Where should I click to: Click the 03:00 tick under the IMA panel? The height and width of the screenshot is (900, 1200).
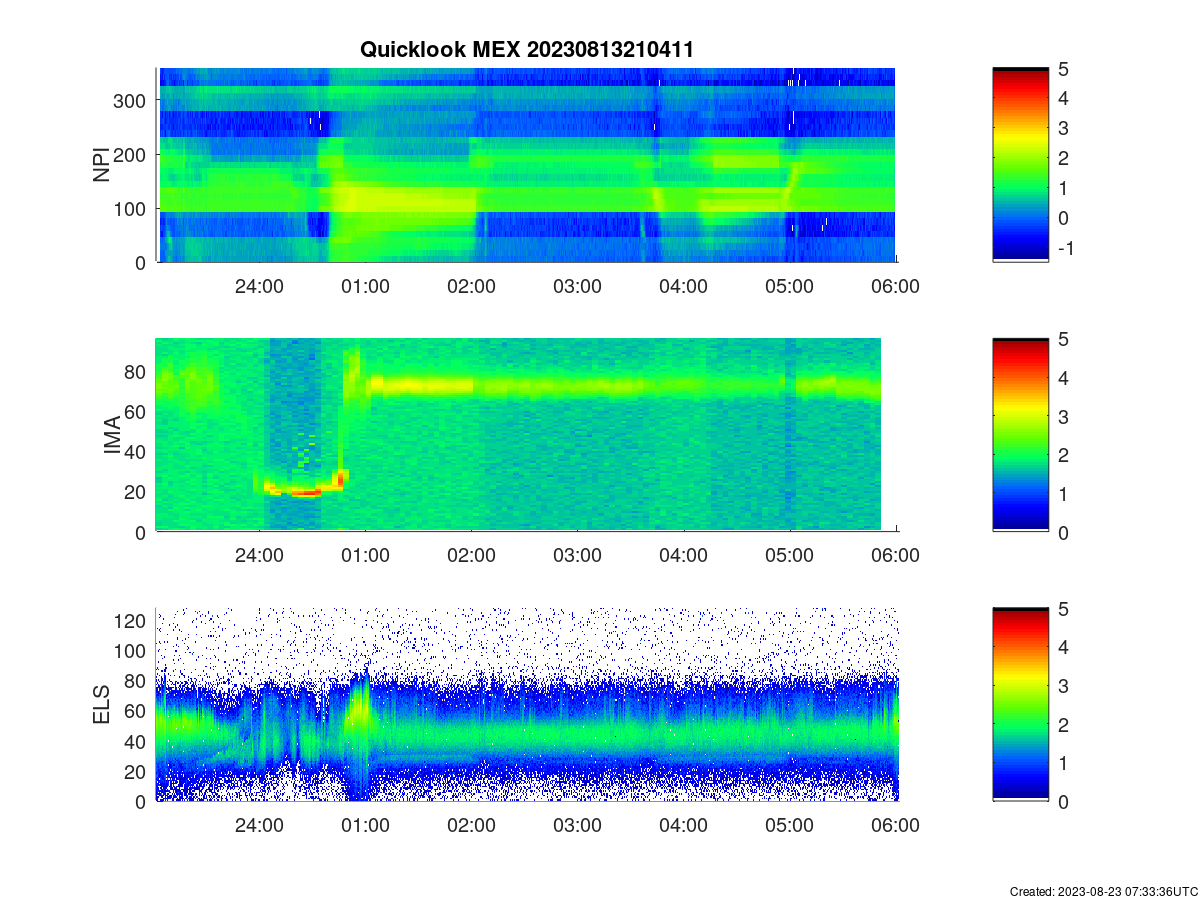pyautogui.click(x=577, y=556)
